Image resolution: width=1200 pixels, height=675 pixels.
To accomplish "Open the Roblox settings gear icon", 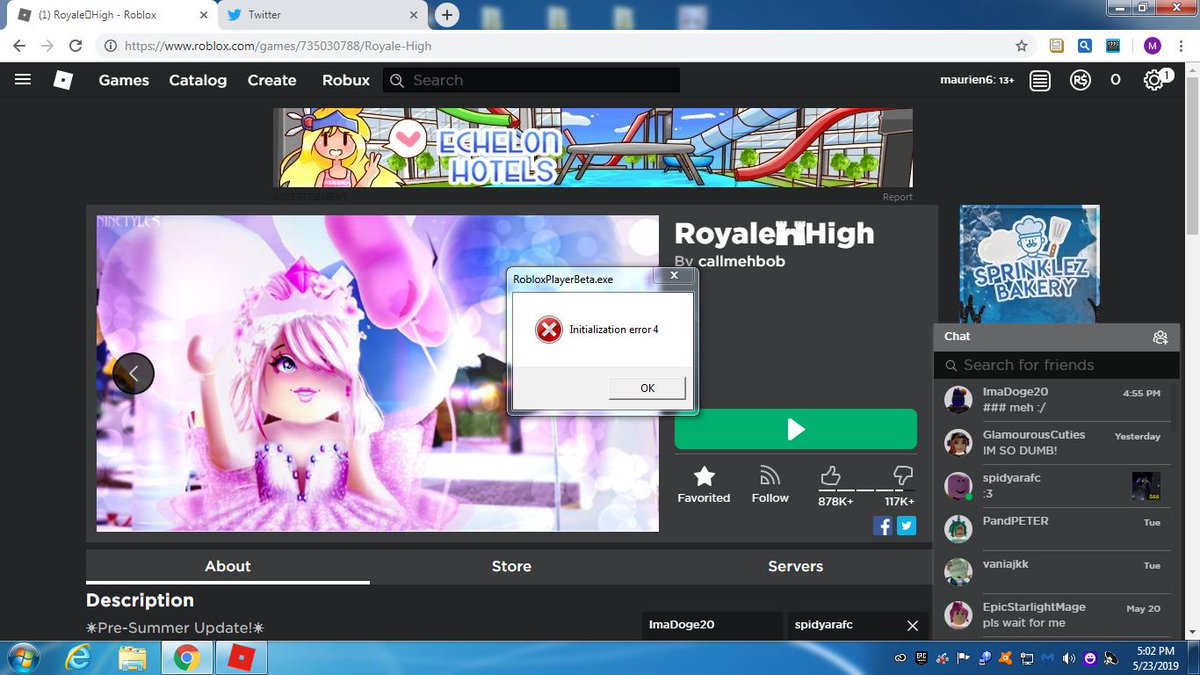I will [1153, 80].
